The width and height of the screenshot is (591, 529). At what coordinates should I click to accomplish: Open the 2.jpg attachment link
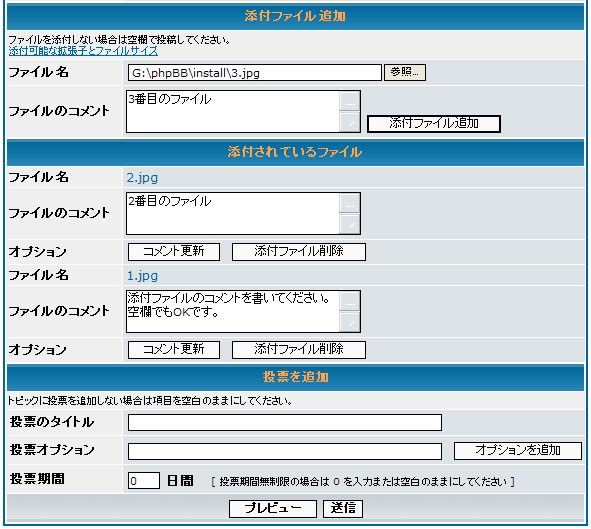click(142, 177)
